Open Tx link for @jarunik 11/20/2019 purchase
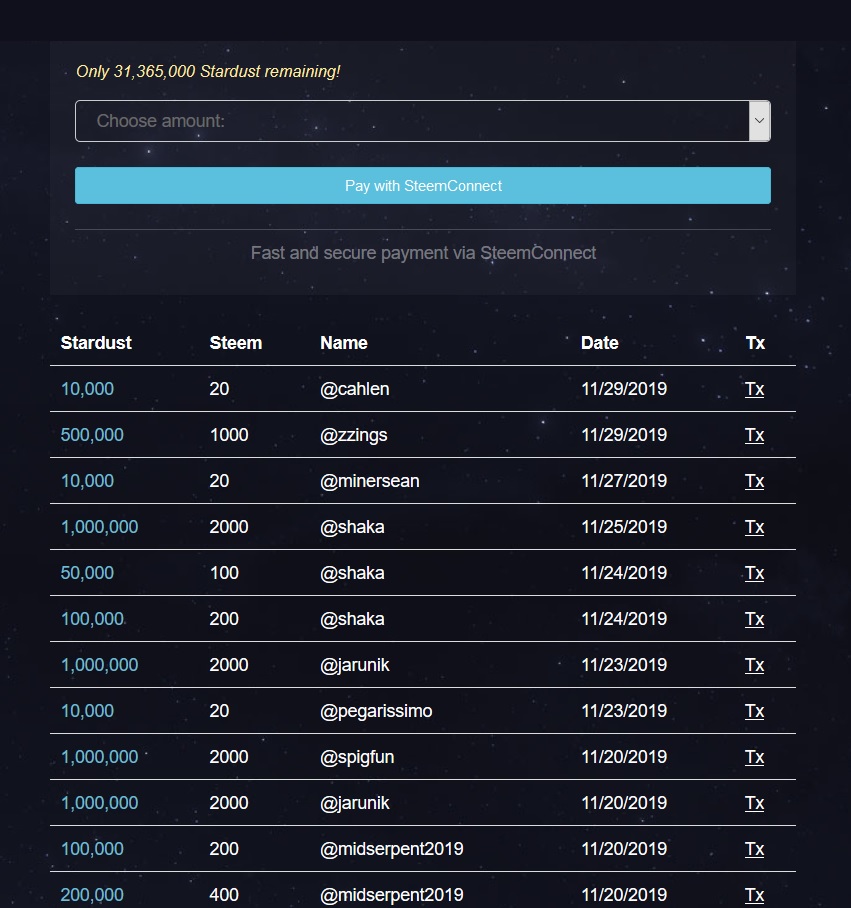The width and height of the screenshot is (851, 908). coord(754,803)
